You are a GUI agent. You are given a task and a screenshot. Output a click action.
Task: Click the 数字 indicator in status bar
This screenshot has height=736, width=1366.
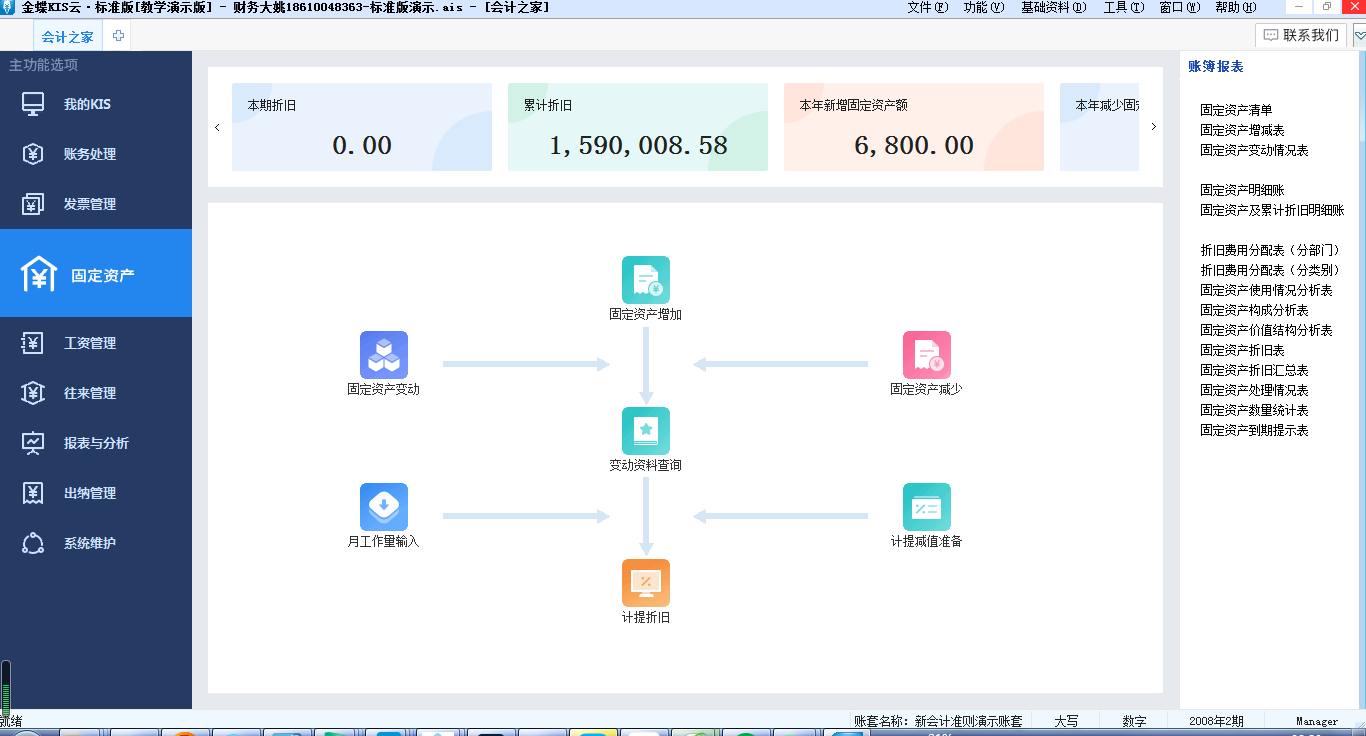point(1134,721)
